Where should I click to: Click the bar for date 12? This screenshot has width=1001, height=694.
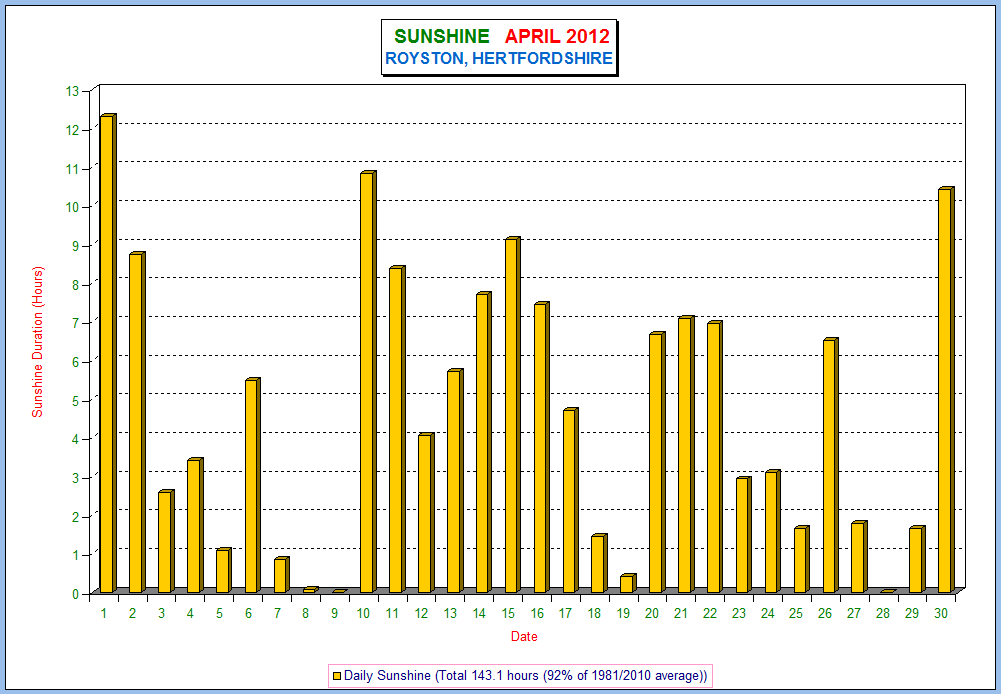click(426, 513)
